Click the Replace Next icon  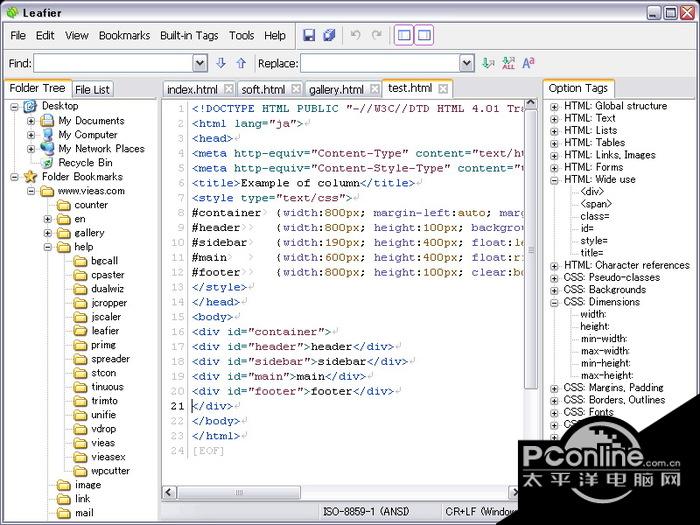(x=488, y=63)
